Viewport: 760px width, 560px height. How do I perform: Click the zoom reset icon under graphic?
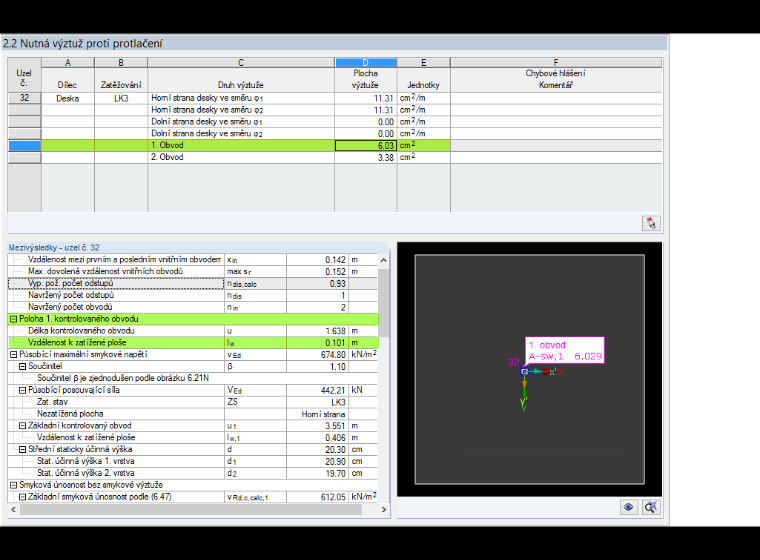[650, 507]
